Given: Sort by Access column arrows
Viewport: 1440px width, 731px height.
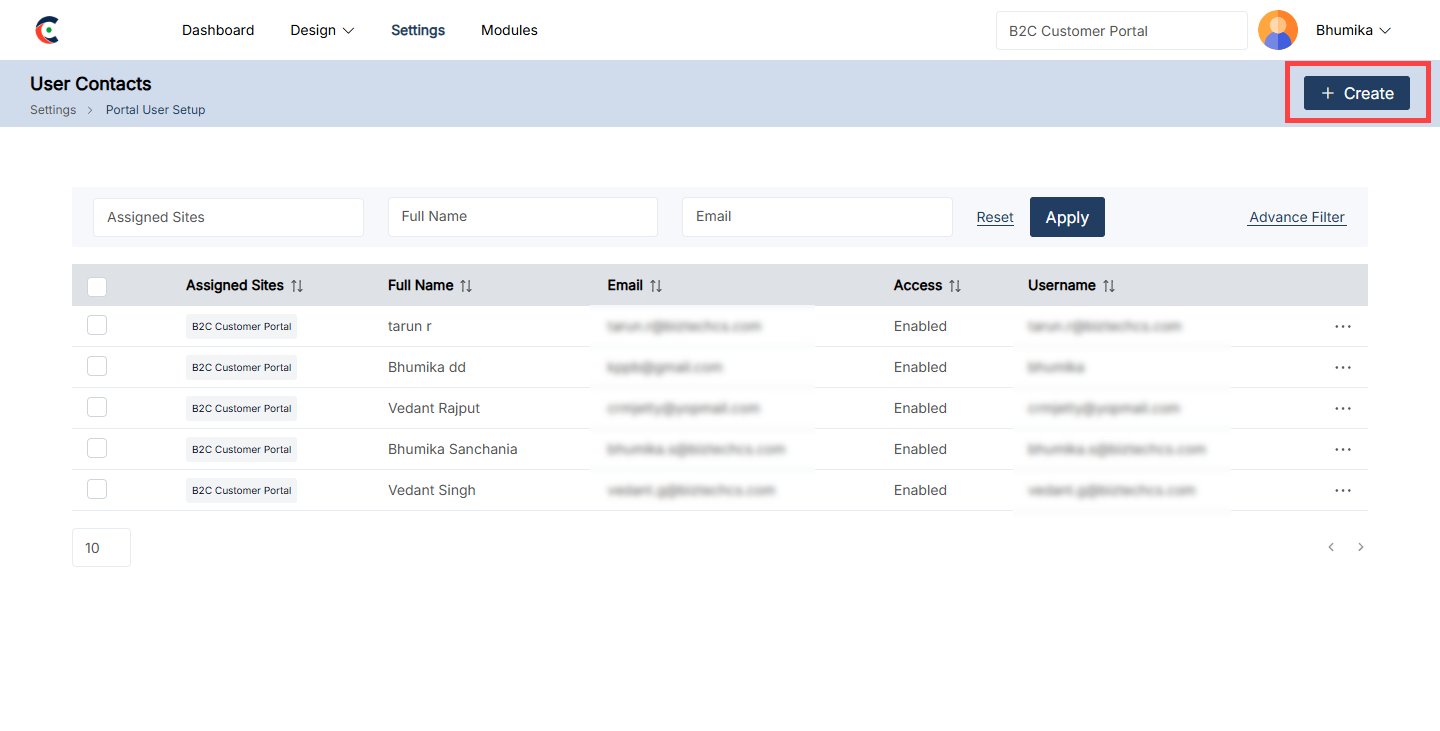Looking at the screenshot, I should click(x=955, y=286).
